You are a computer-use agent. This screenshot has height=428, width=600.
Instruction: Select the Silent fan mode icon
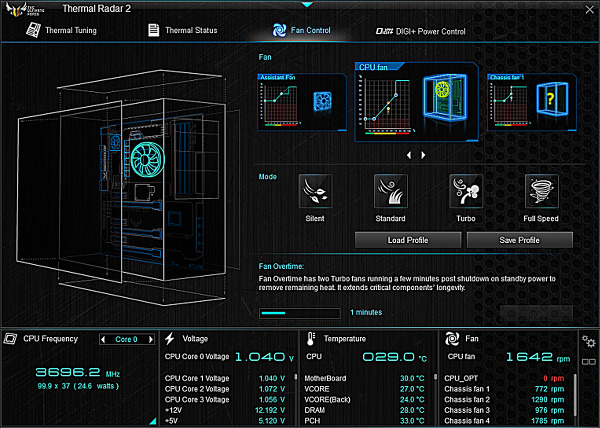point(315,191)
